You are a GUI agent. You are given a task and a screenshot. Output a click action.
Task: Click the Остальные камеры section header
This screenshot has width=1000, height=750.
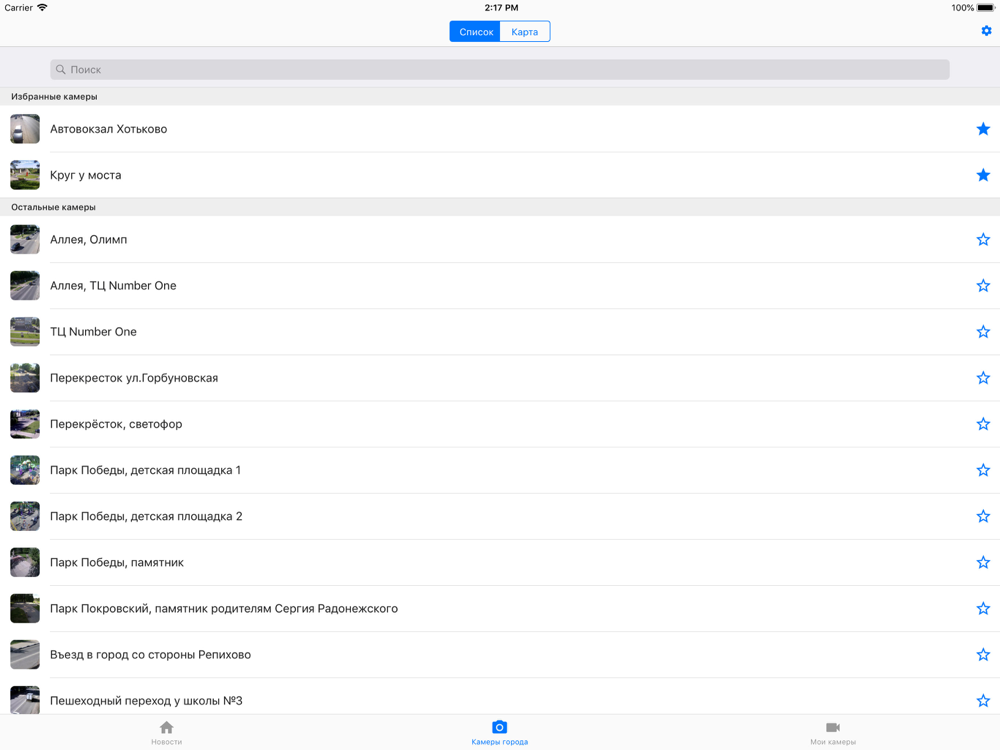click(54, 207)
